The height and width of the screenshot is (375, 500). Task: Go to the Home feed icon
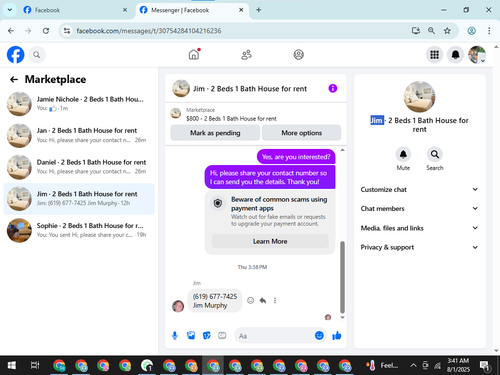click(x=194, y=55)
